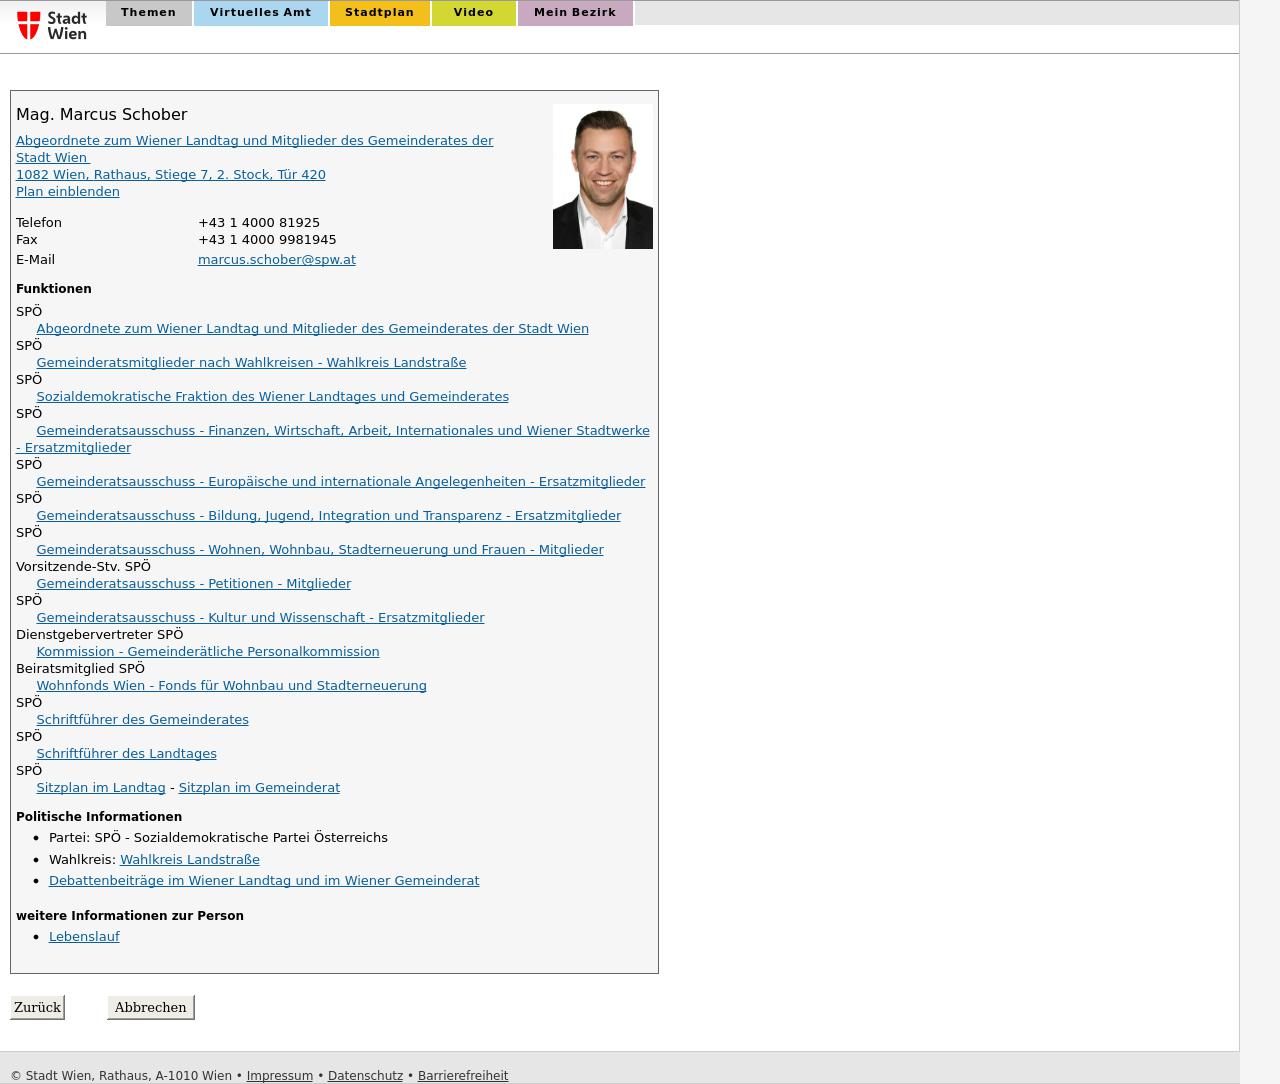Click the Abbrechen button
This screenshot has height=1084, width=1280.
coord(150,1007)
